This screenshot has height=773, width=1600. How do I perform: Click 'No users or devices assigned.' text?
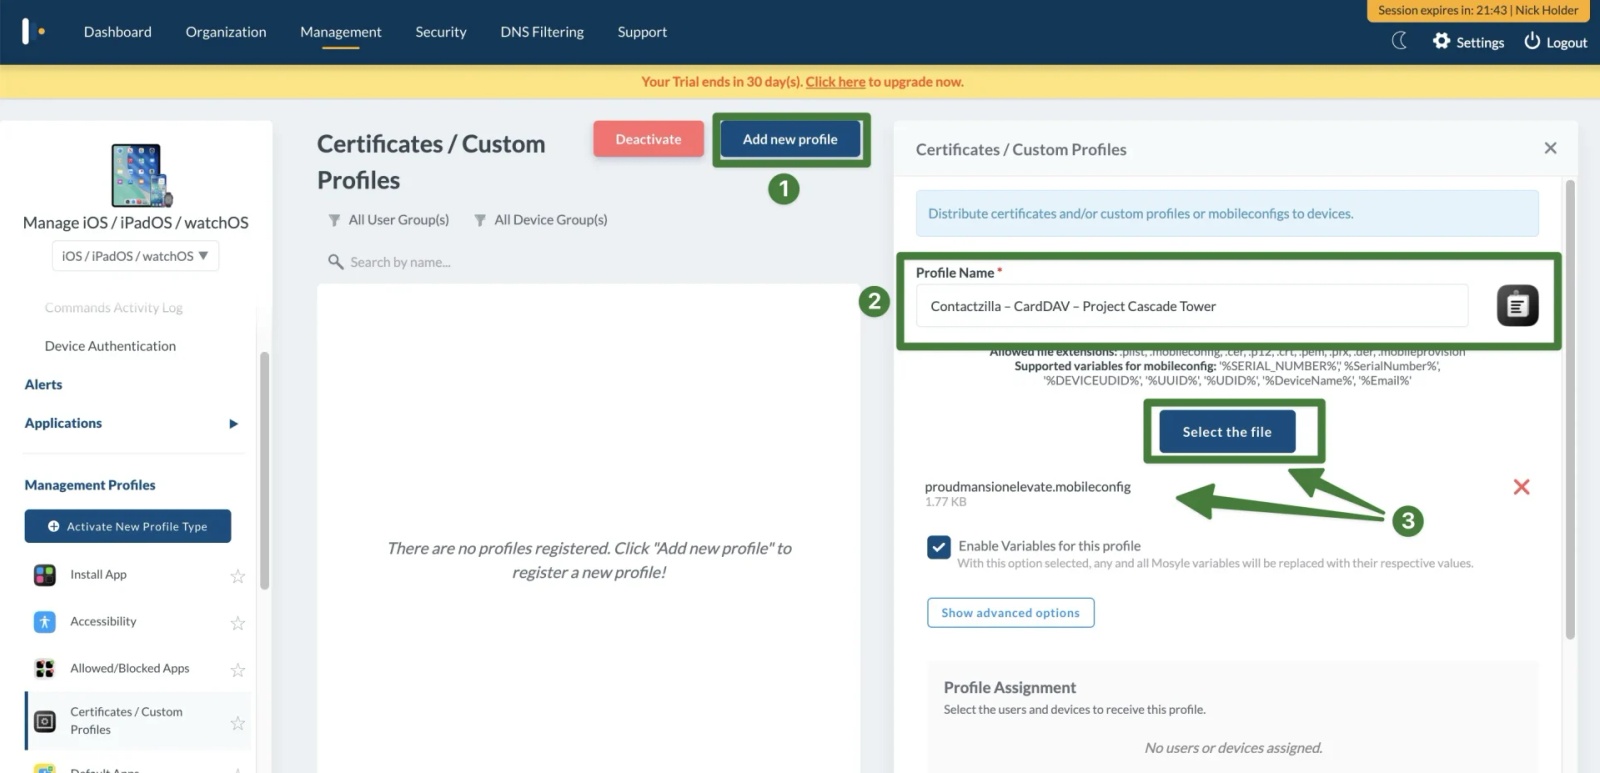click(1233, 748)
